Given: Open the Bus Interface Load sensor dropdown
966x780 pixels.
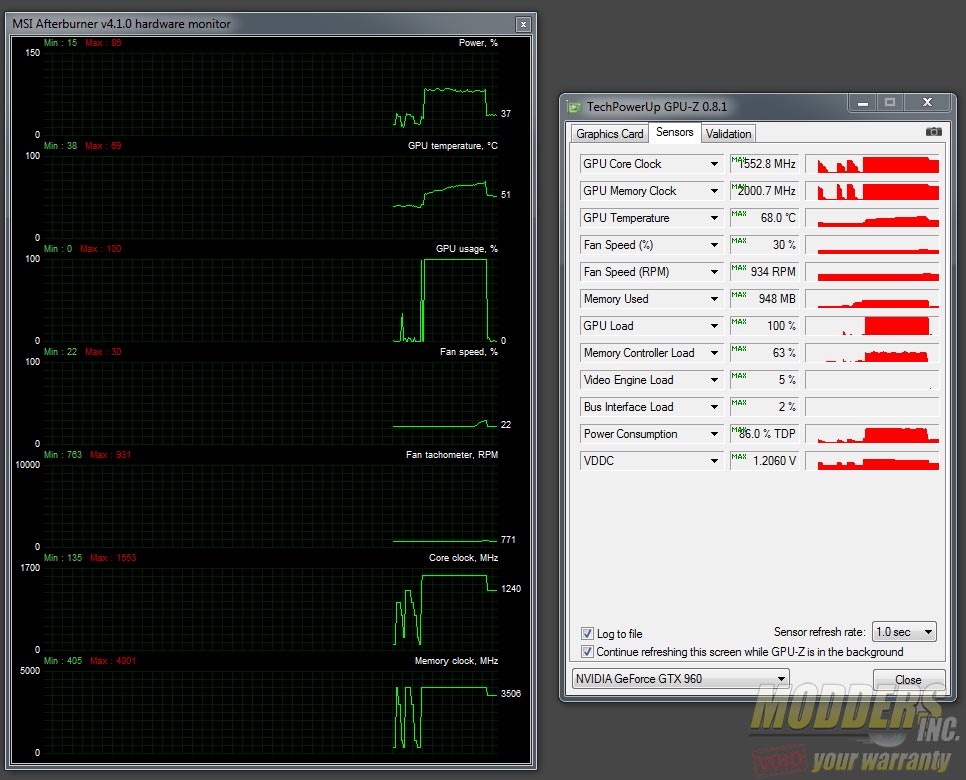Looking at the screenshot, I should (x=713, y=407).
